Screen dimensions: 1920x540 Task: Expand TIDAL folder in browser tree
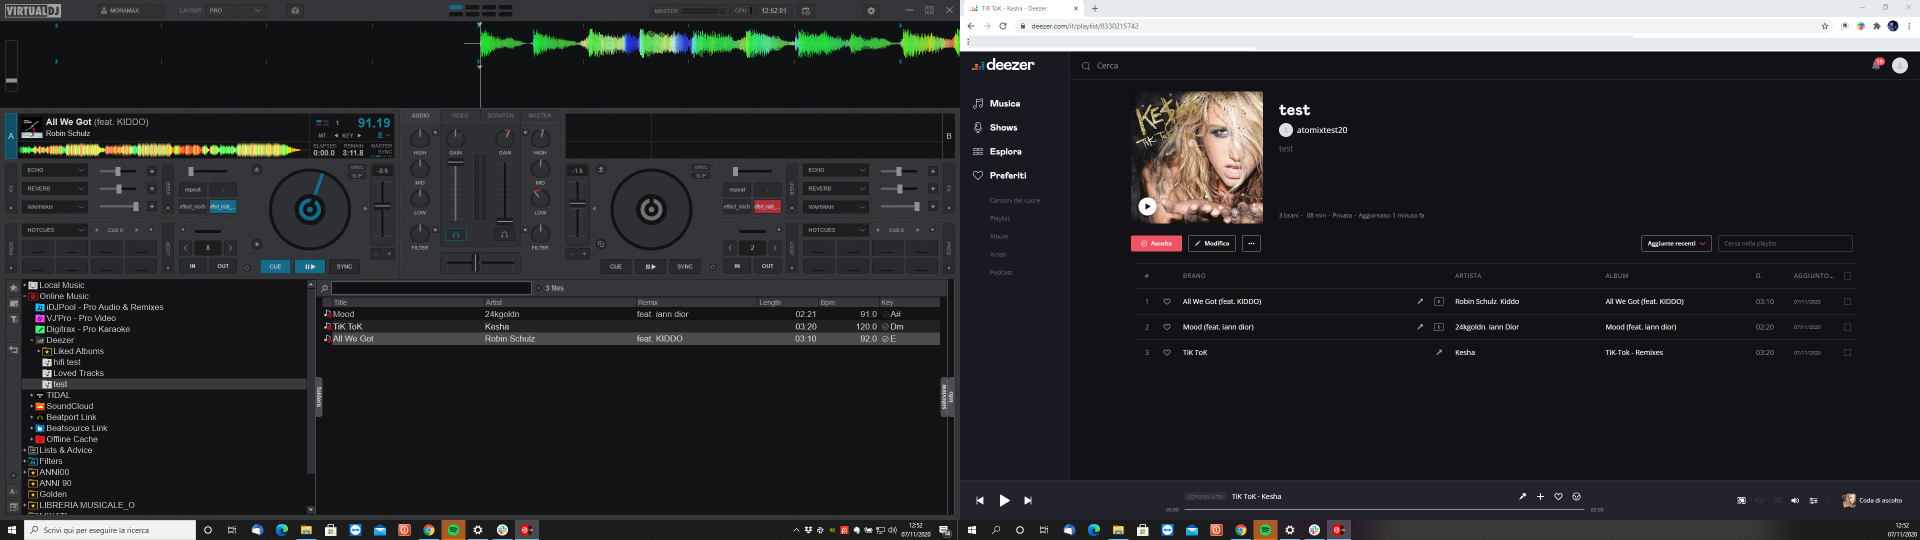tap(32, 395)
